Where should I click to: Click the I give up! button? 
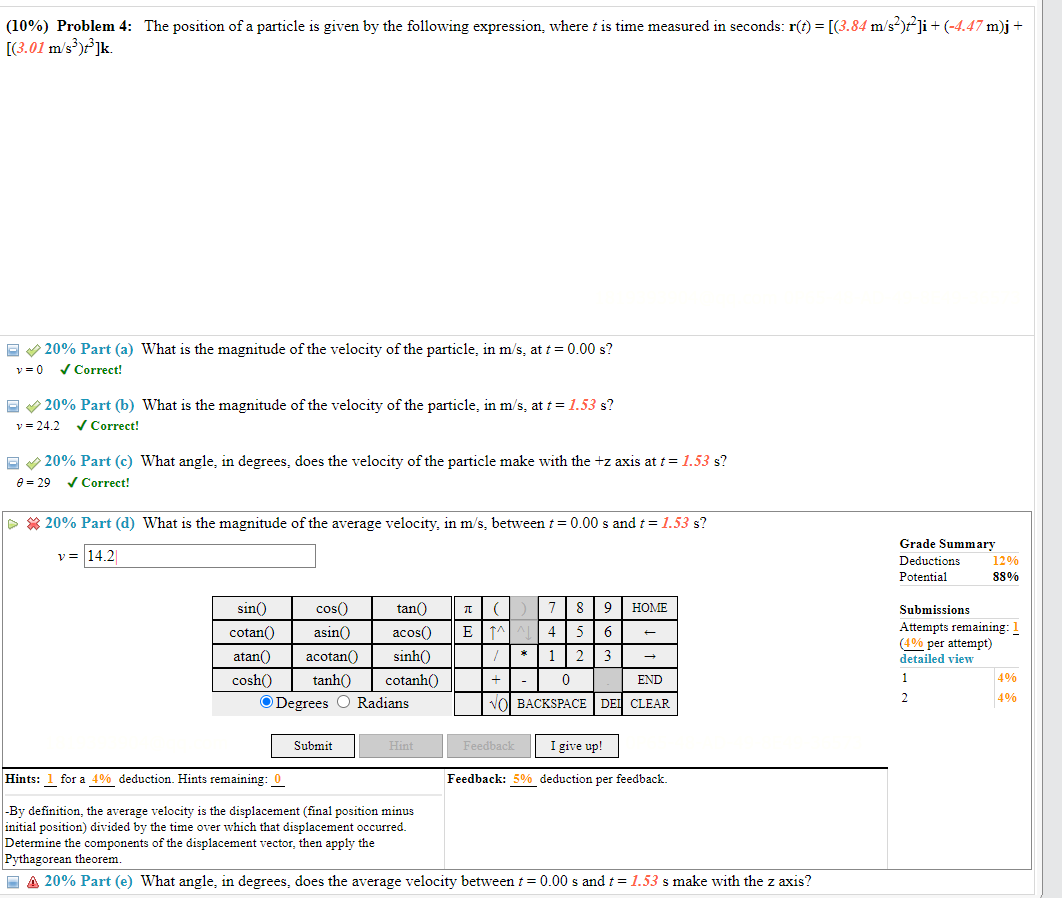coord(576,745)
